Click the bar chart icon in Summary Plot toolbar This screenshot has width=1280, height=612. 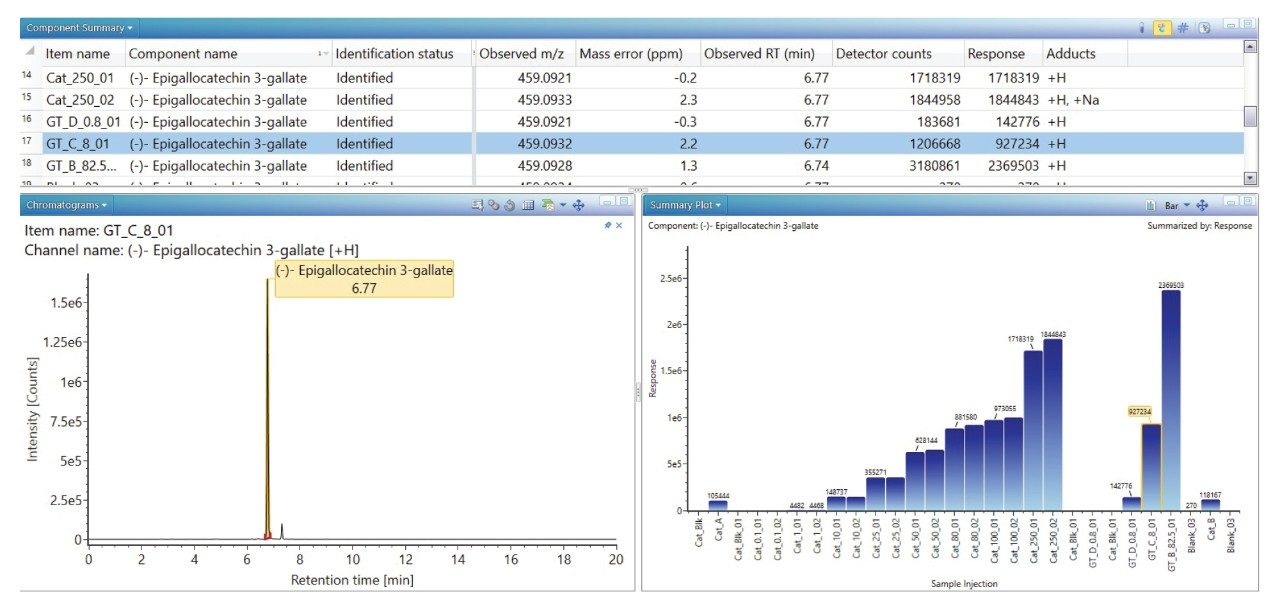1151,205
